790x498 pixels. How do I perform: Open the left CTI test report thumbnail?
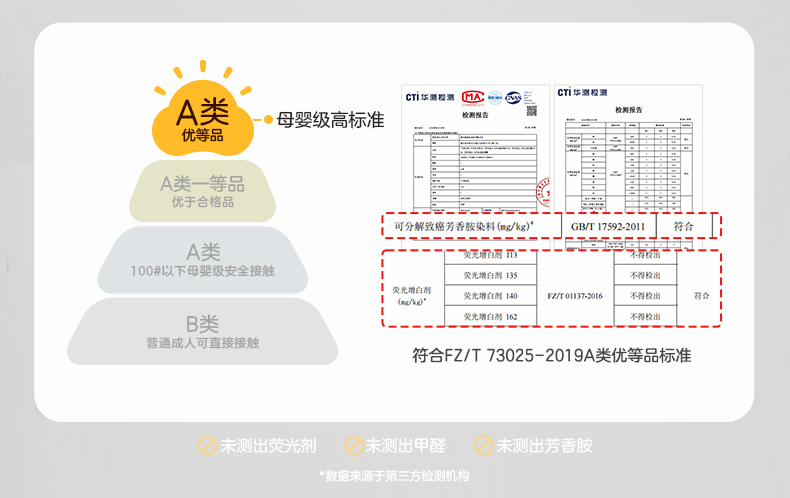[476, 149]
